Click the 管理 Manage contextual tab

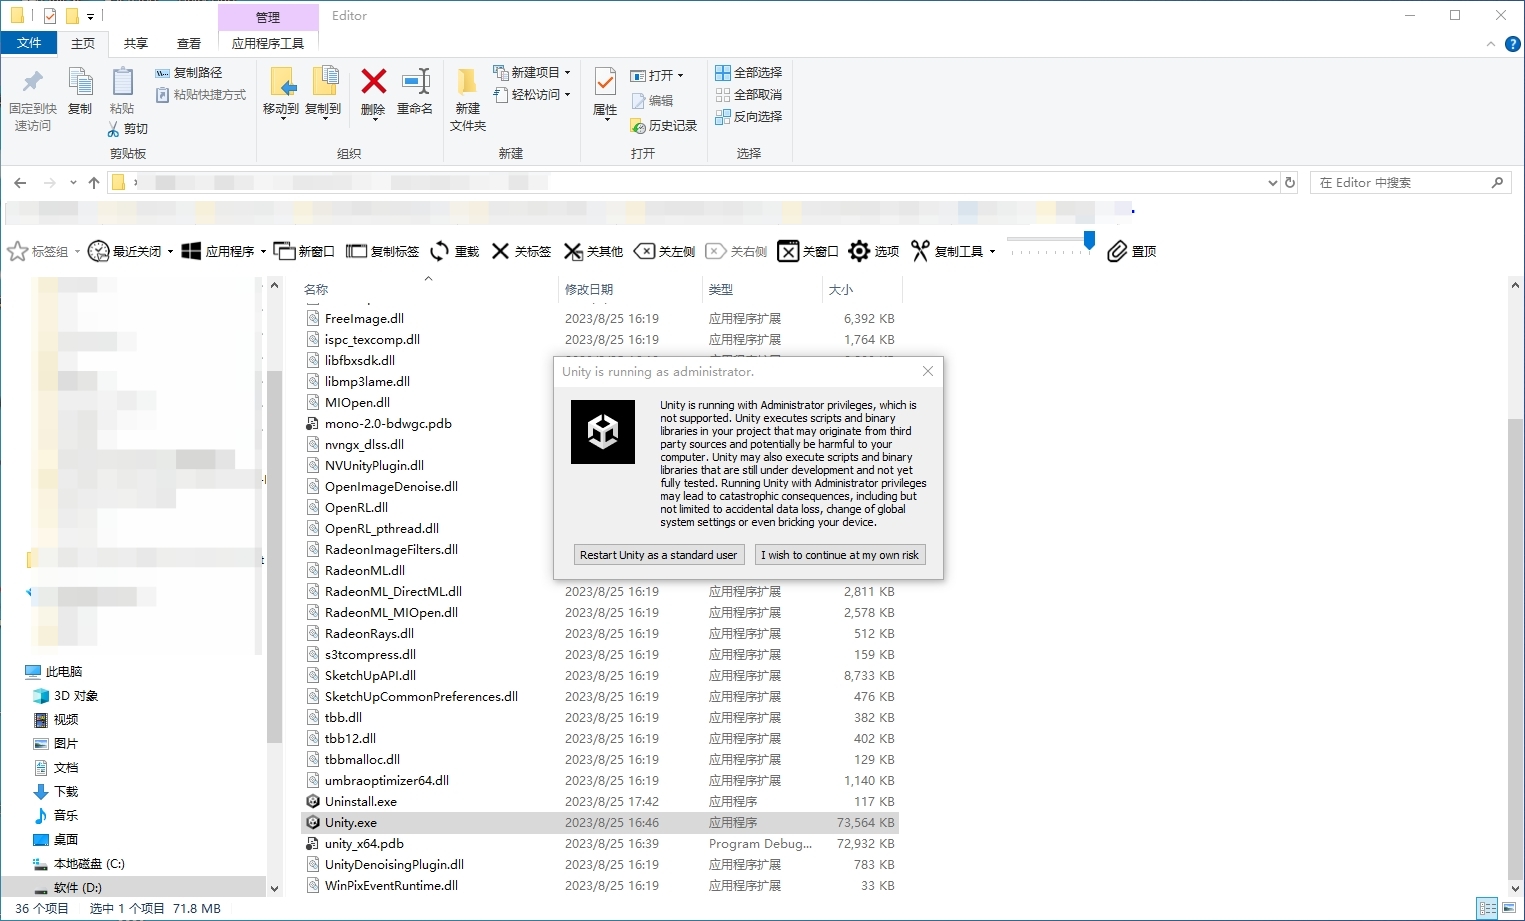point(268,17)
